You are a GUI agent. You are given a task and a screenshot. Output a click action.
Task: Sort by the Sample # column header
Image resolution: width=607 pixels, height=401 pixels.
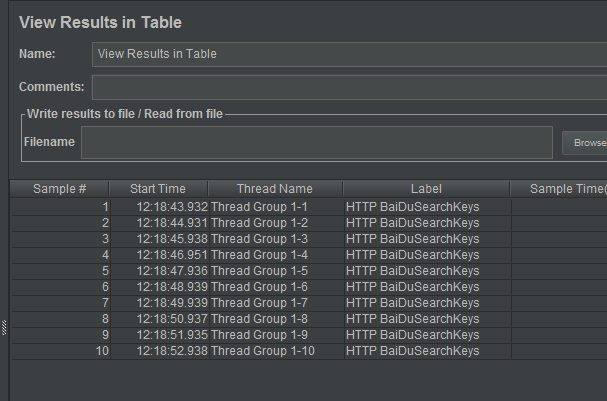59,189
